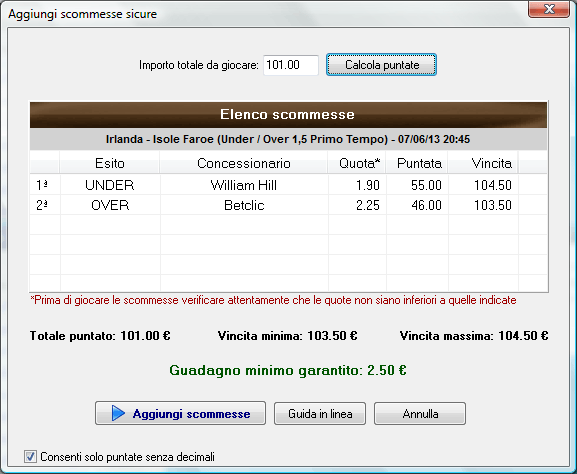
Task: Click the Annulla button
Action: click(420, 414)
